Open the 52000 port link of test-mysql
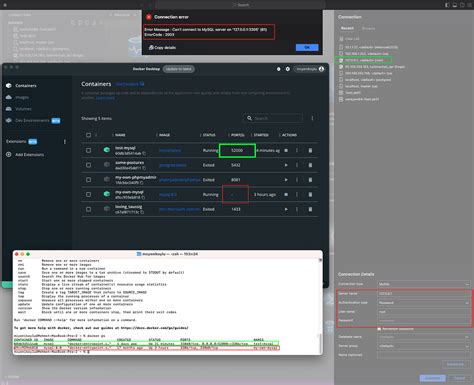The width and height of the screenshot is (474, 385). click(x=237, y=150)
